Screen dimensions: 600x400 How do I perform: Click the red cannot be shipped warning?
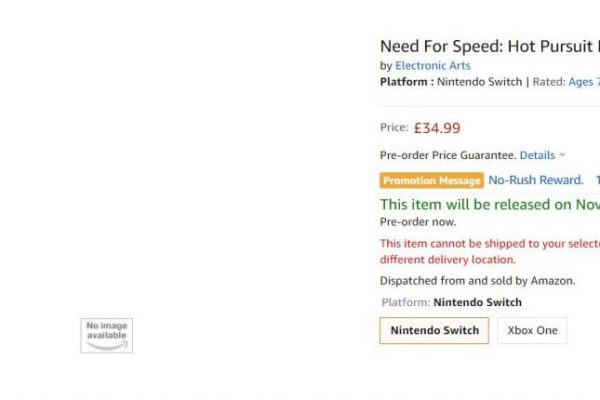coord(490,251)
